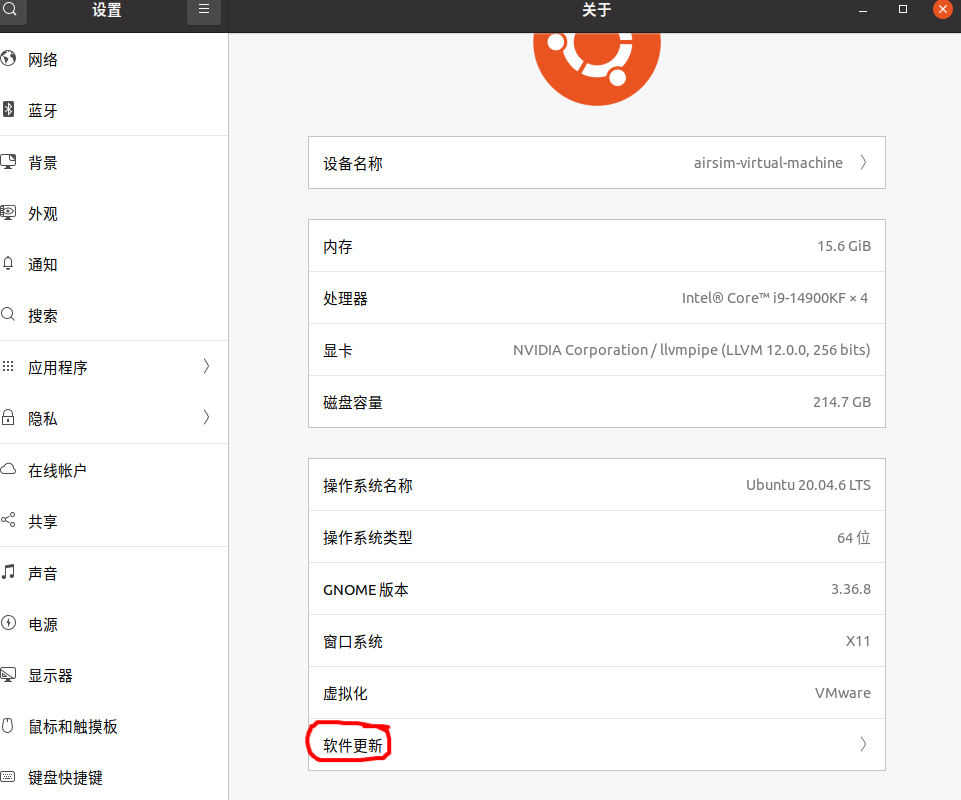Click the NVIDIA Corporation graphics value
The width and height of the screenshot is (961, 800).
[x=691, y=350]
